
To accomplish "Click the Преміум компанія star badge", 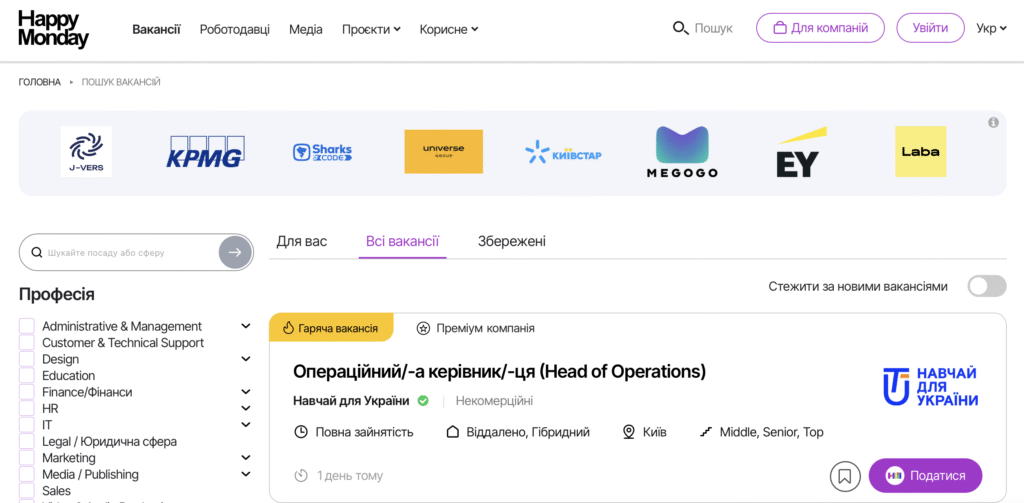I will (476, 328).
